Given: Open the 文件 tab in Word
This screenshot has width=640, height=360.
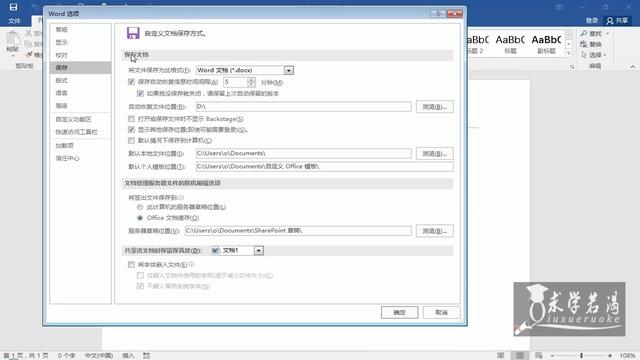Looking at the screenshot, I should click(14, 21).
